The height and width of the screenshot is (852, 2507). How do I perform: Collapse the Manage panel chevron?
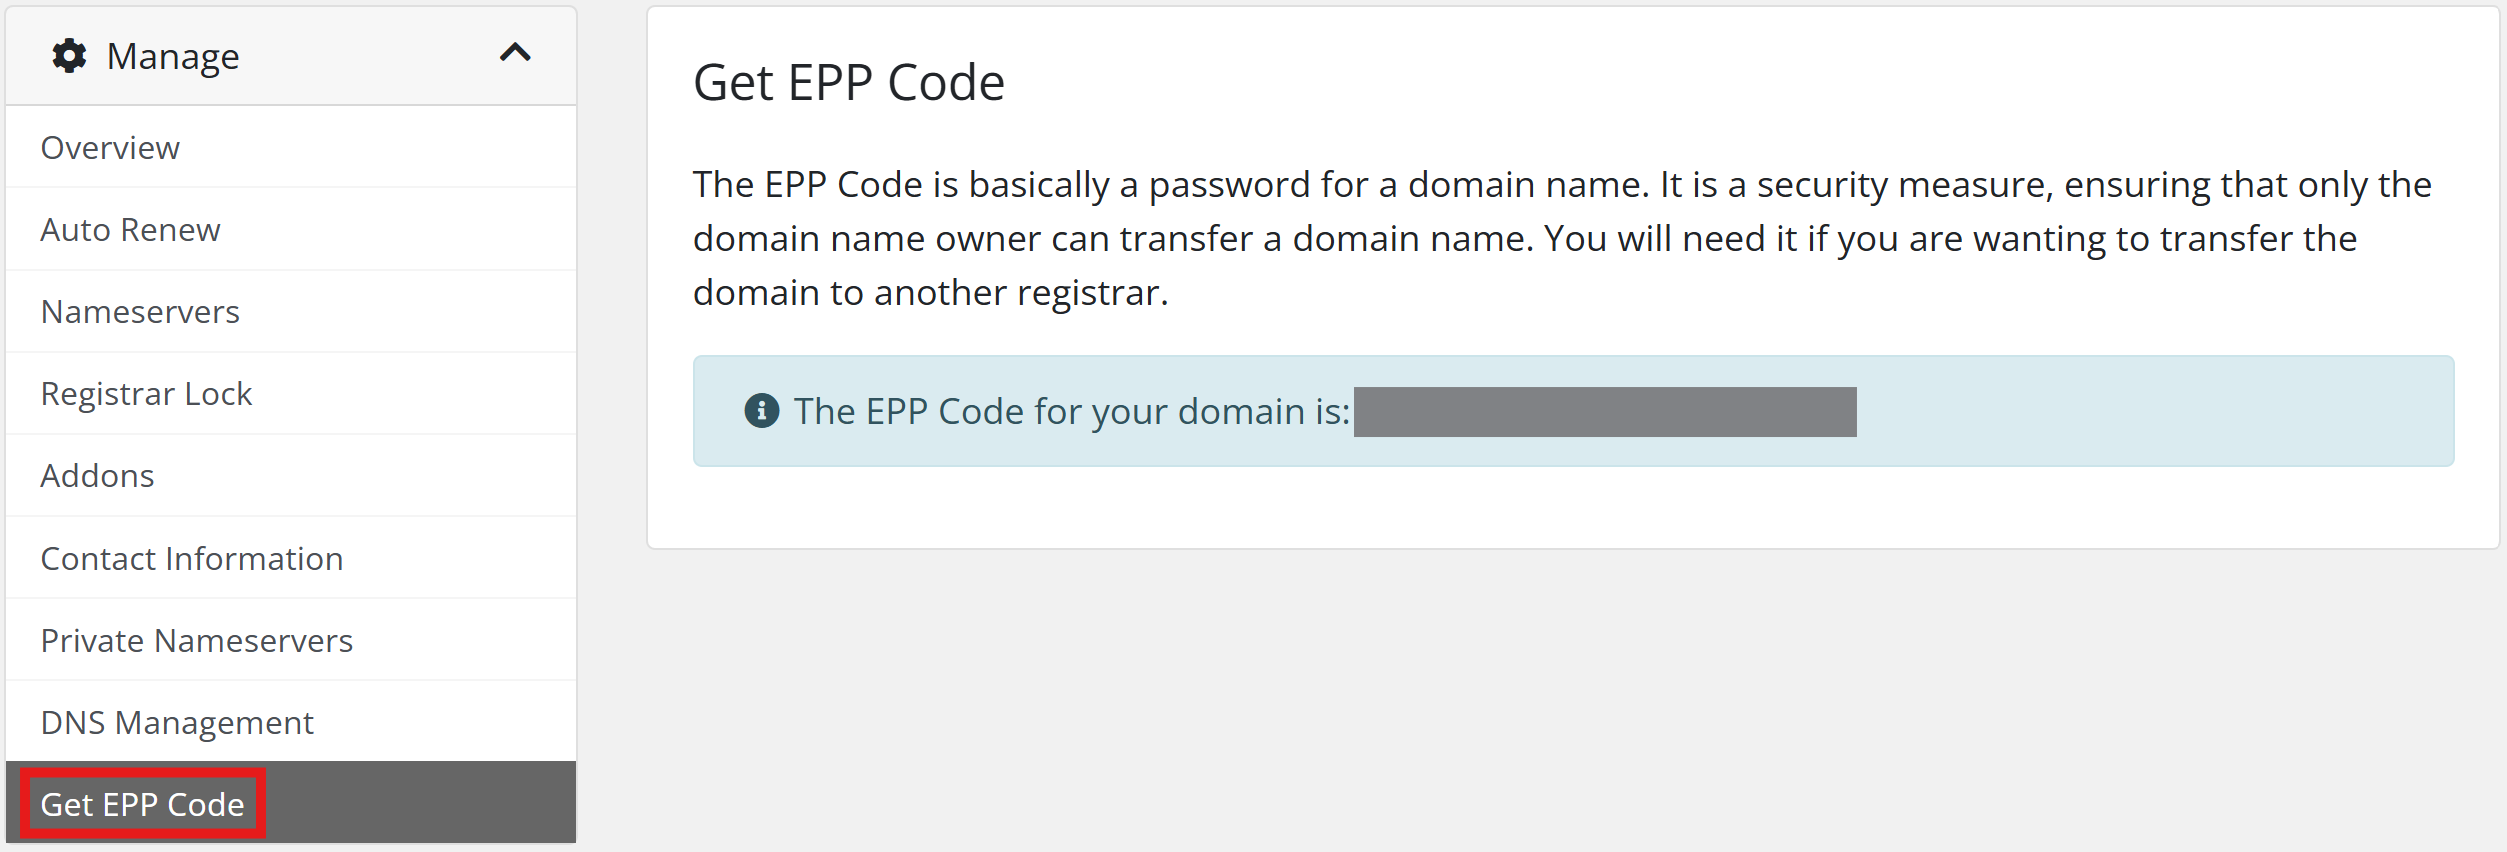tap(515, 53)
